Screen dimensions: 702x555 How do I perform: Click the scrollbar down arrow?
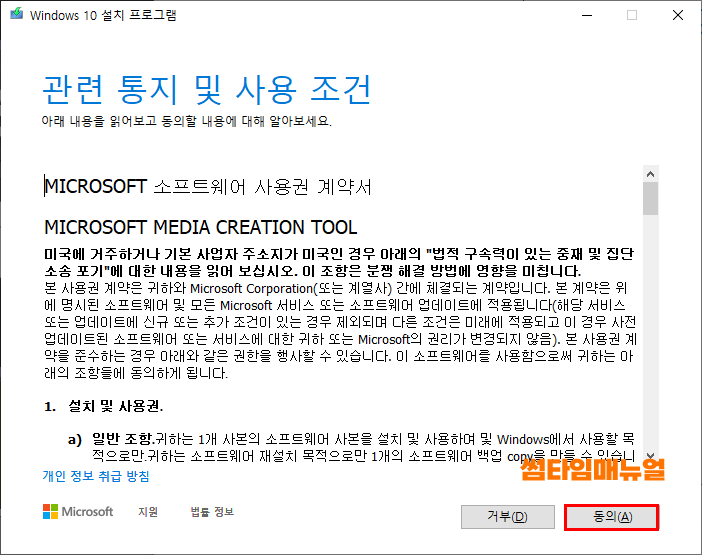point(651,456)
